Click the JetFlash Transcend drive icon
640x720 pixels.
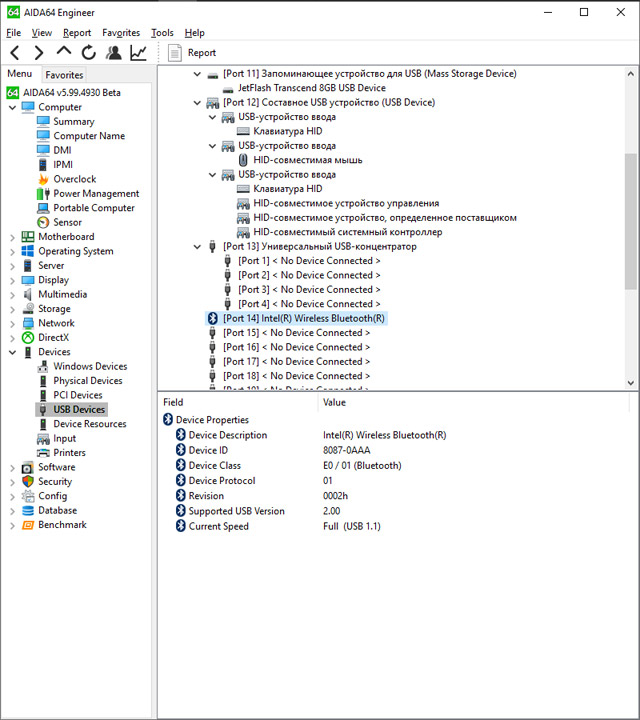coord(228,89)
